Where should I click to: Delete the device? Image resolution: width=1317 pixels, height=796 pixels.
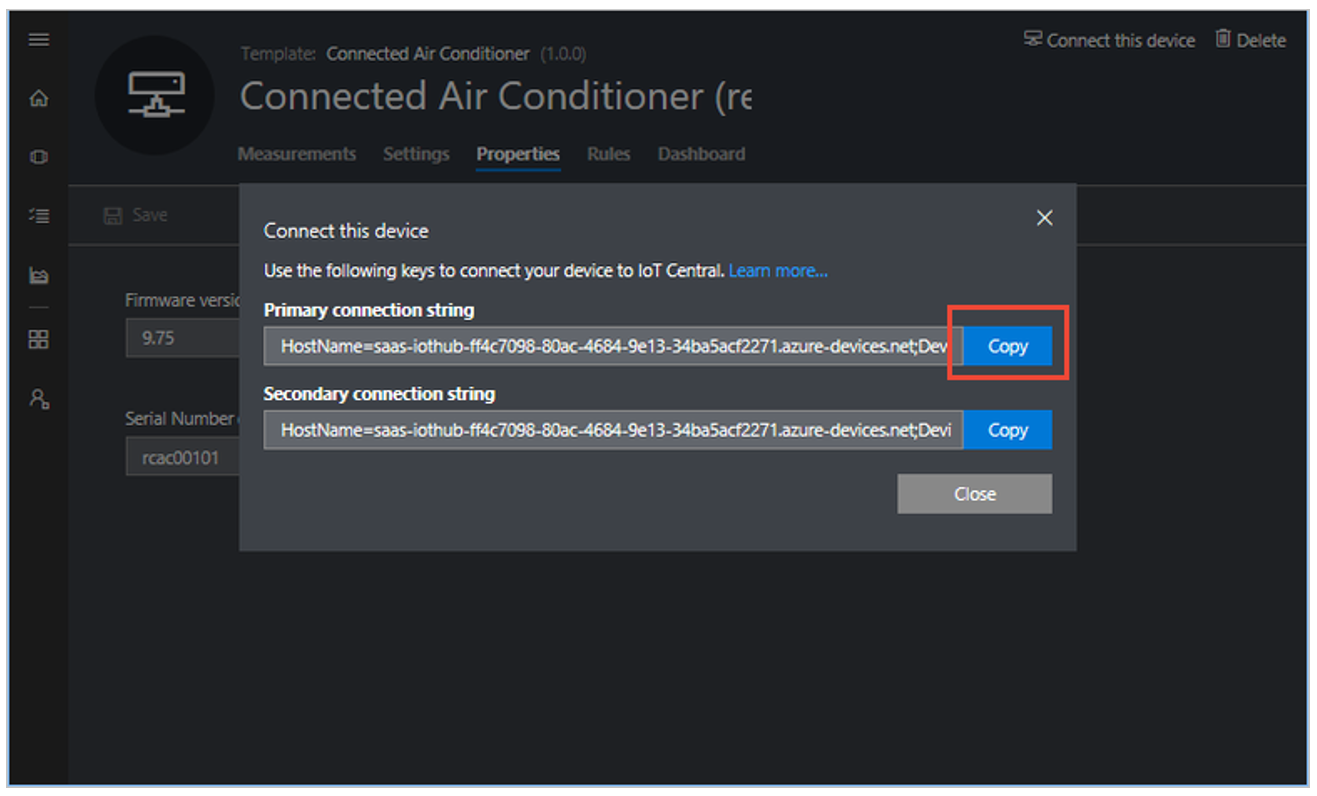tap(1250, 40)
